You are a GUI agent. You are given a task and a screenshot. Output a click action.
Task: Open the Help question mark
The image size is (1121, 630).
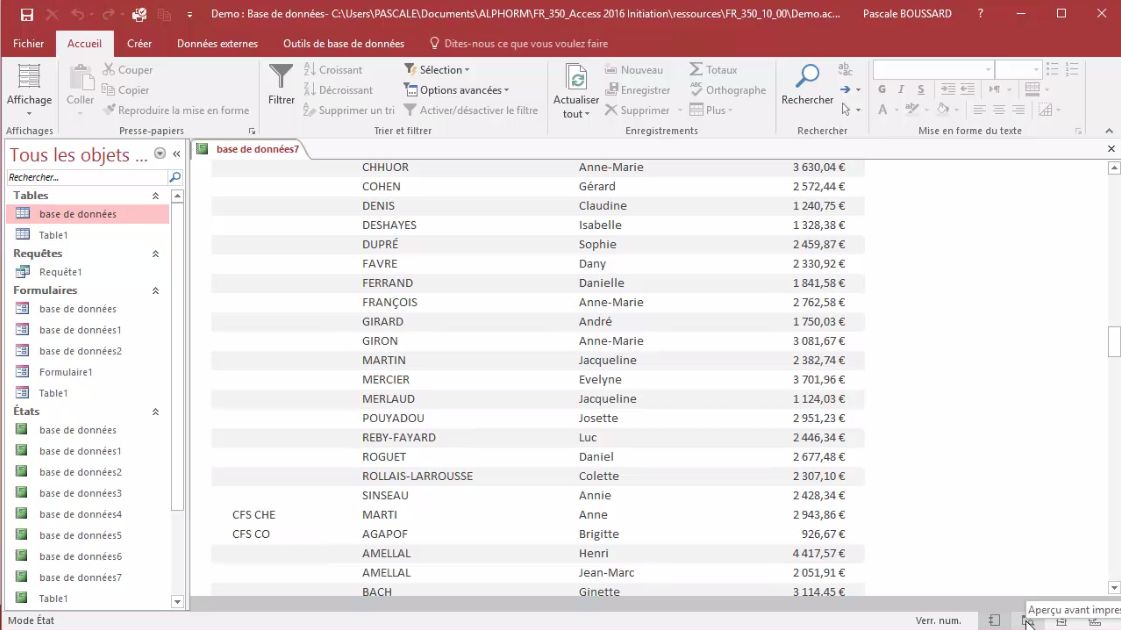point(980,14)
